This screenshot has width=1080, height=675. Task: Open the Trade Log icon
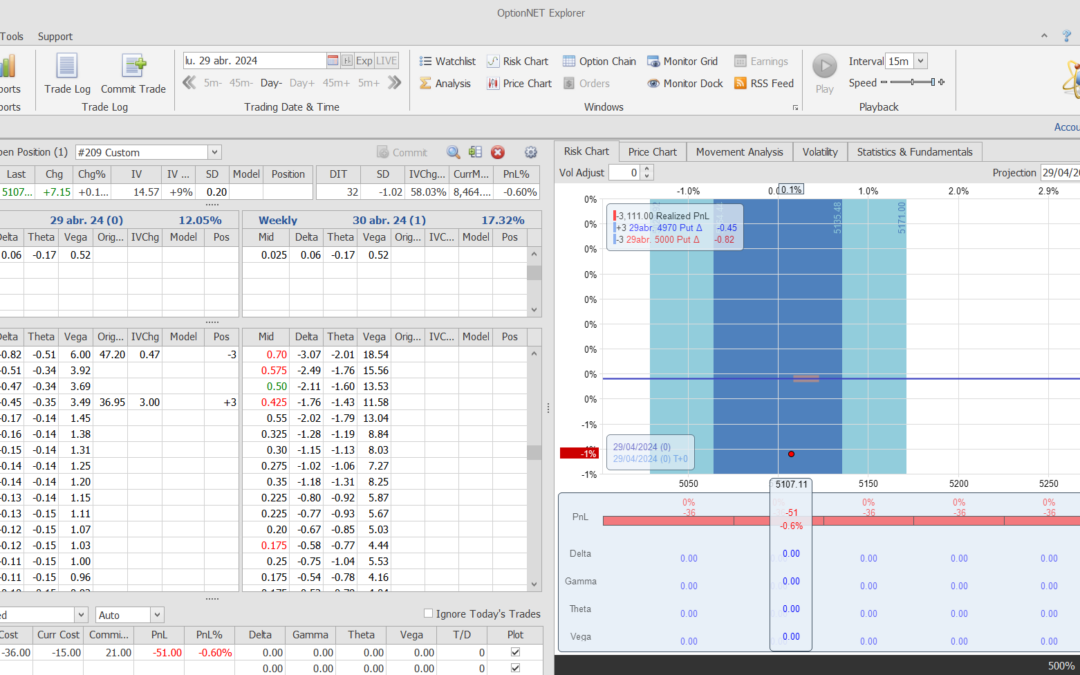[x=67, y=68]
